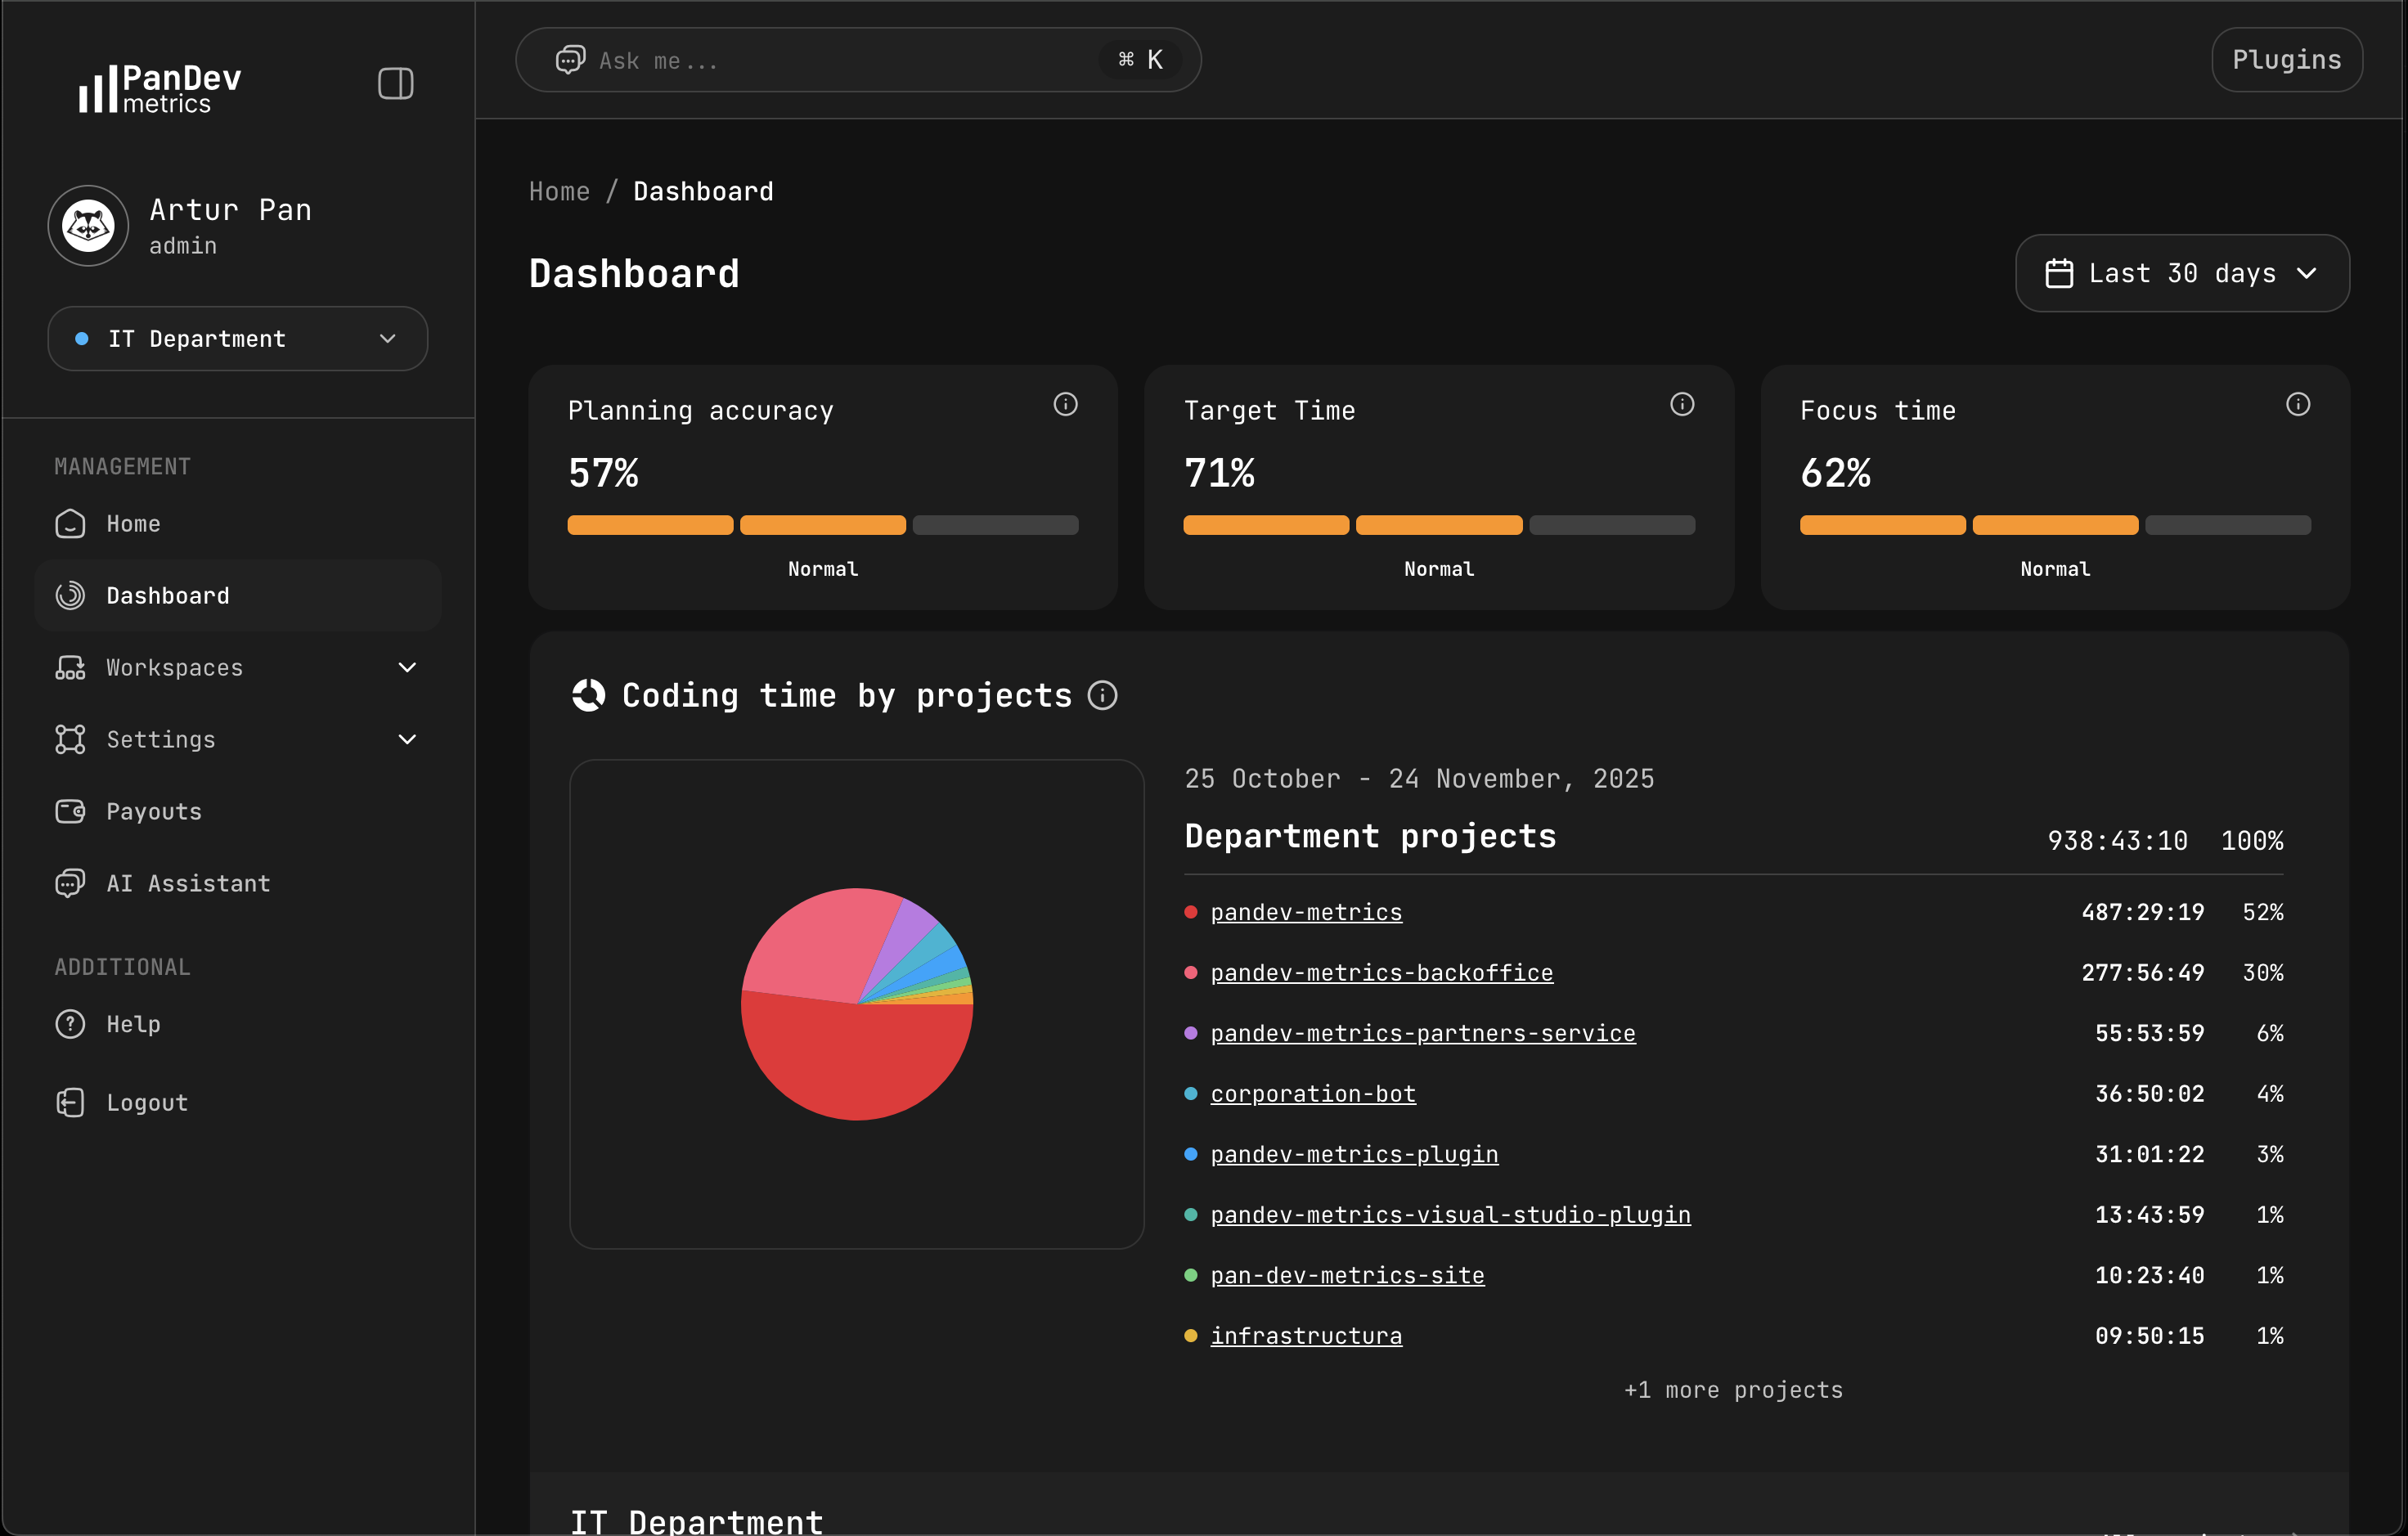The width and height of the screenshot is (2408, 1536).
Task: Click the Logout option
Action: click(x=147, y=1102)
